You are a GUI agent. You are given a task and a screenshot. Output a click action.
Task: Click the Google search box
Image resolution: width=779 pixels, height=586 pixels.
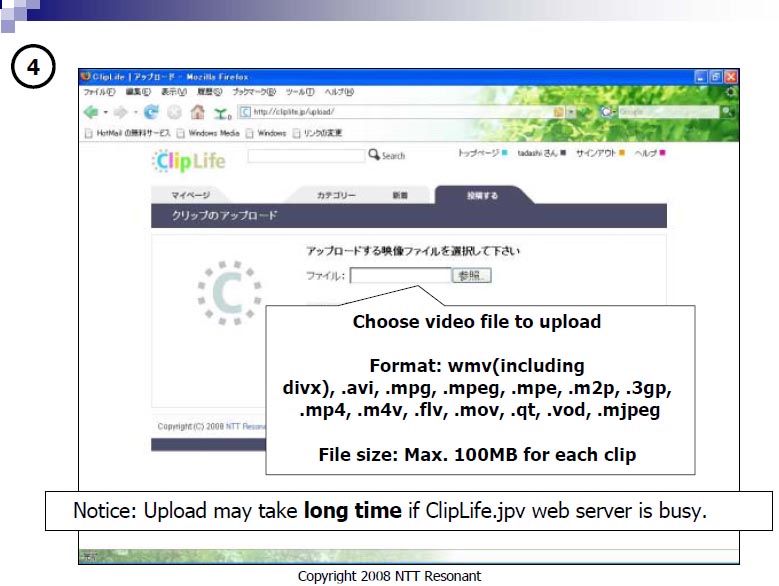coord(668,112)
